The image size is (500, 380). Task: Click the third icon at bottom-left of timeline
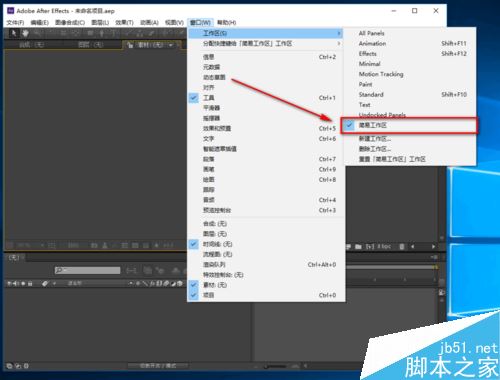(x=26, y=366)
